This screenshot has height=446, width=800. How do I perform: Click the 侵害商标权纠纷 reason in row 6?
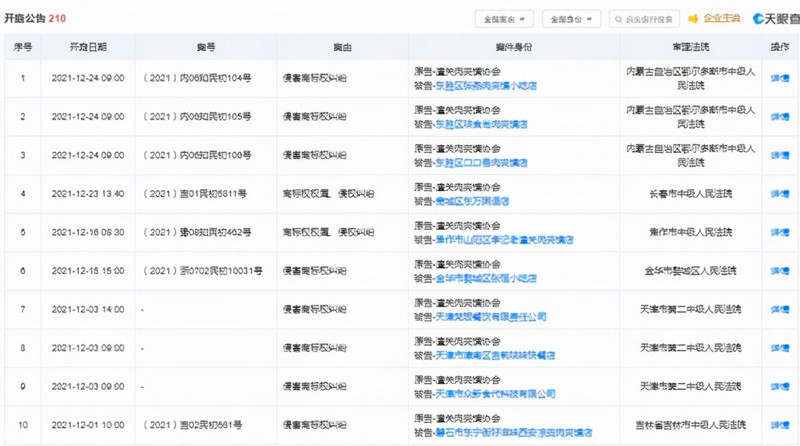point(315,271)
